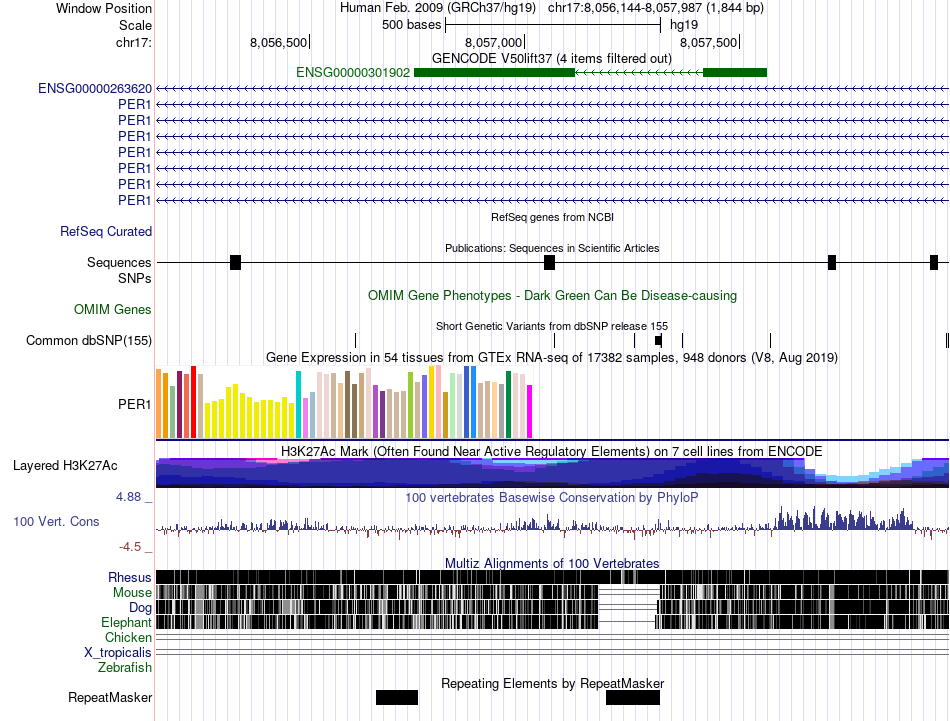Click the GENCODE V50lift37 track title

point(551,59)
